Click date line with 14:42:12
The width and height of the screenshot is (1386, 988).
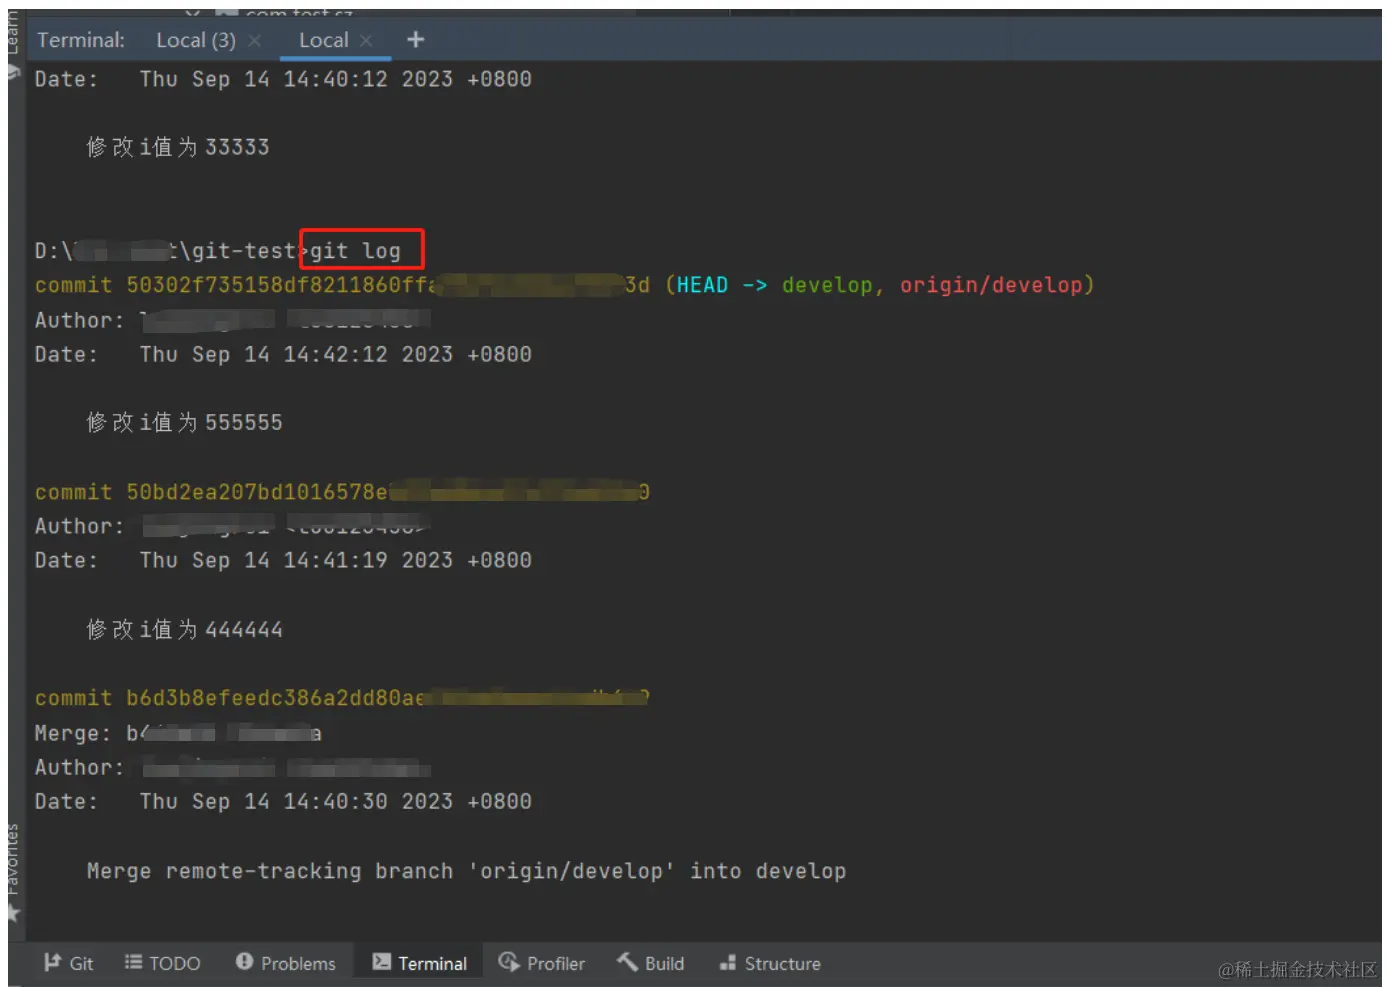point(283,355)
